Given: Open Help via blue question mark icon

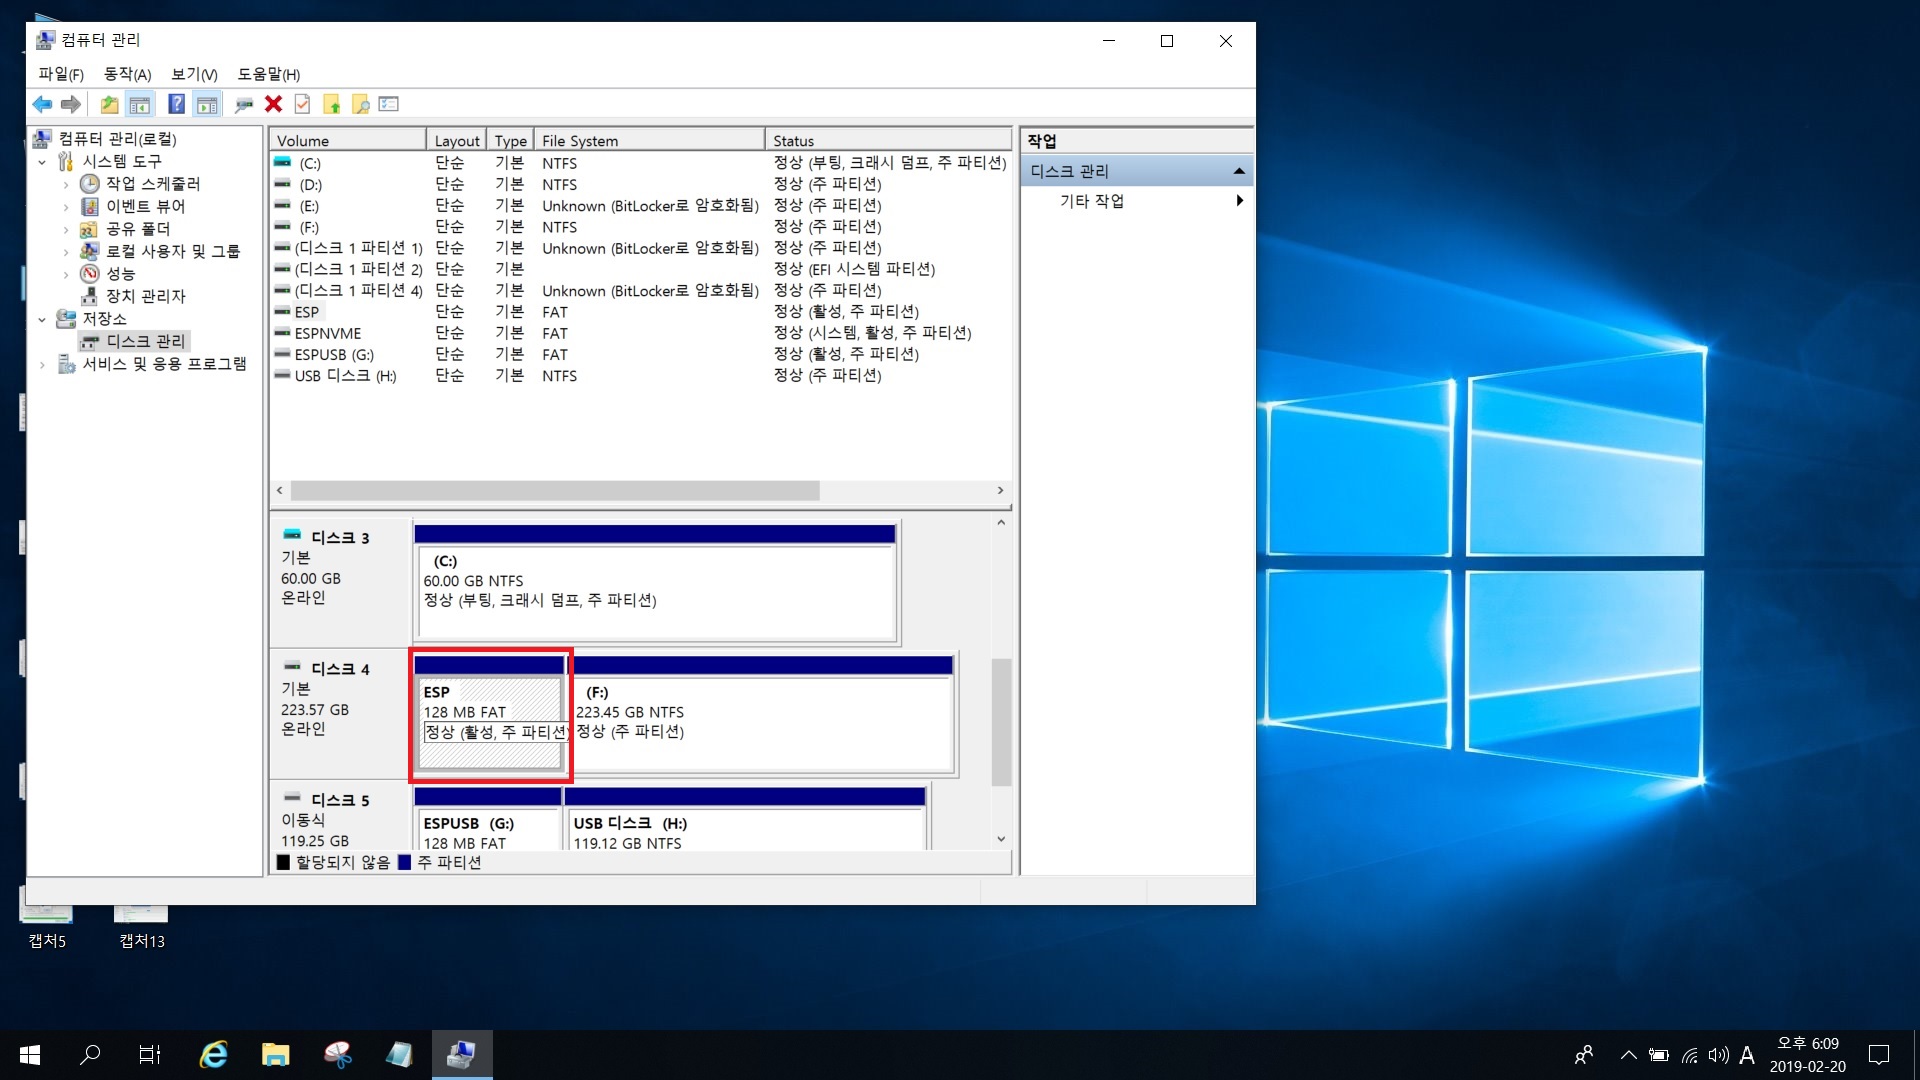Looking at the screenshot, I should [x=176, y=104].
